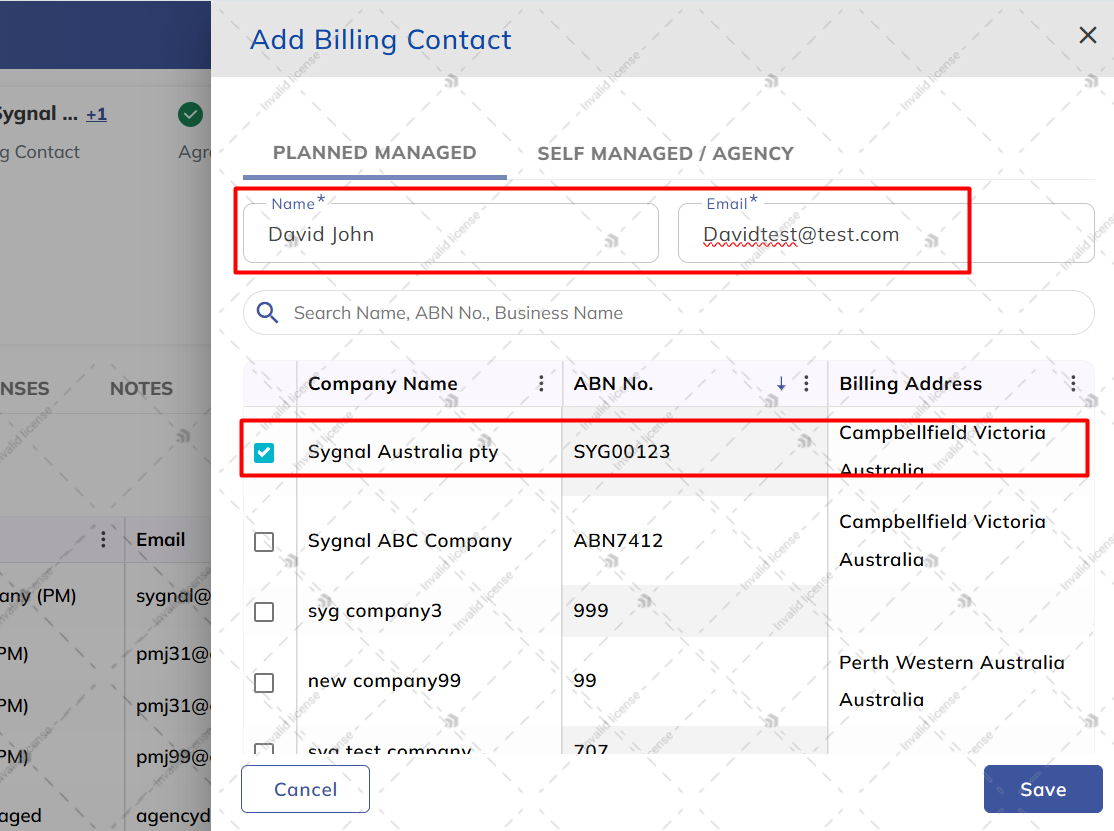Screen dimensions: 1114x831
Task: Open background table column kebab menu
Action: pos(103,540)
